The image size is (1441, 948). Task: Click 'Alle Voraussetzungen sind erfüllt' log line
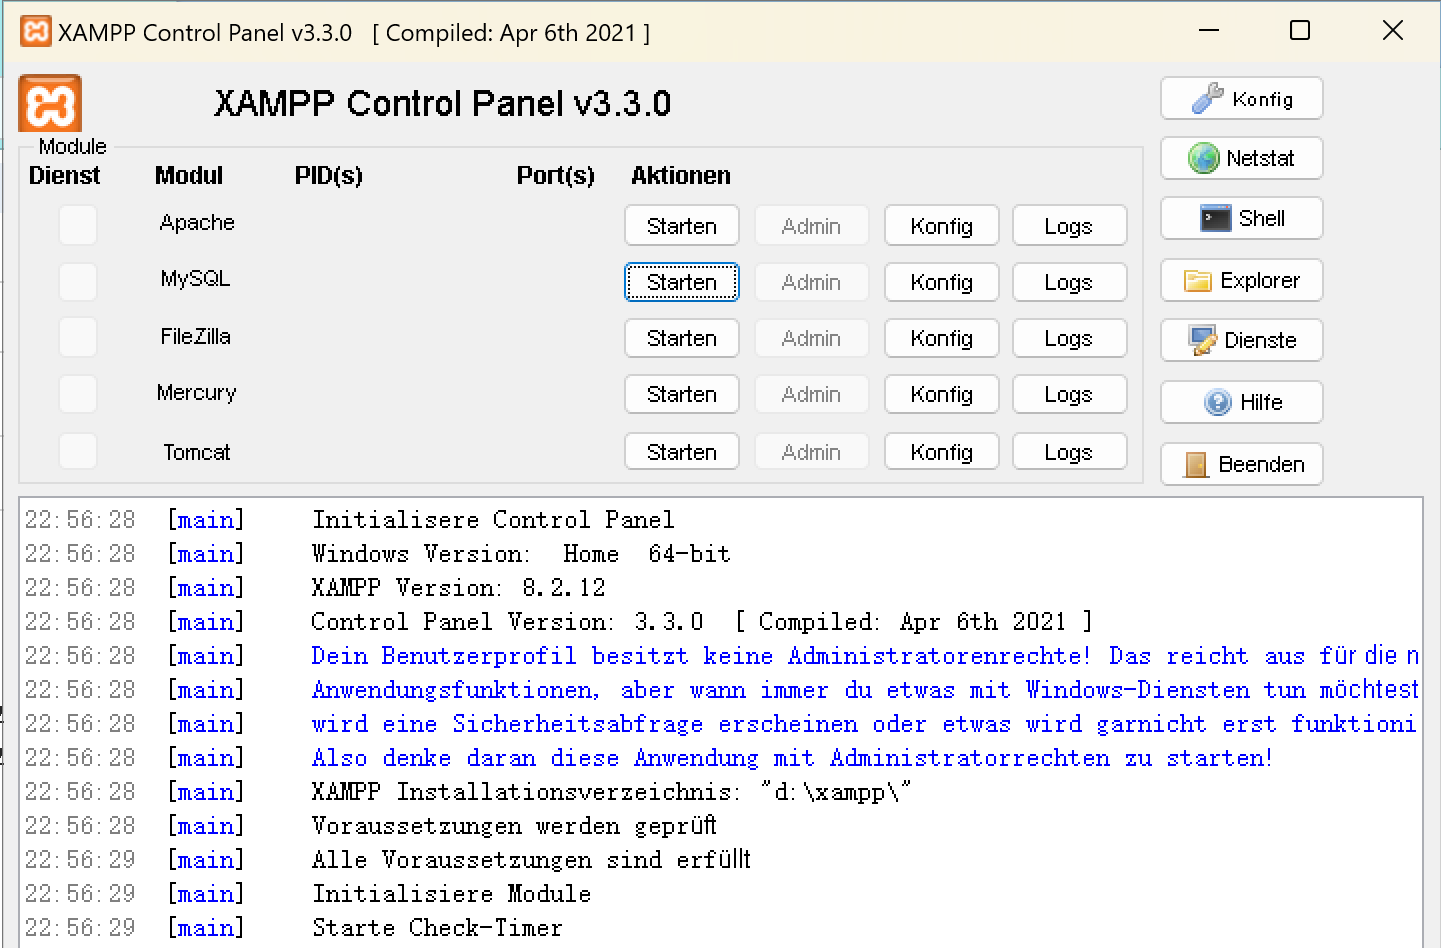tap(531, 859)
